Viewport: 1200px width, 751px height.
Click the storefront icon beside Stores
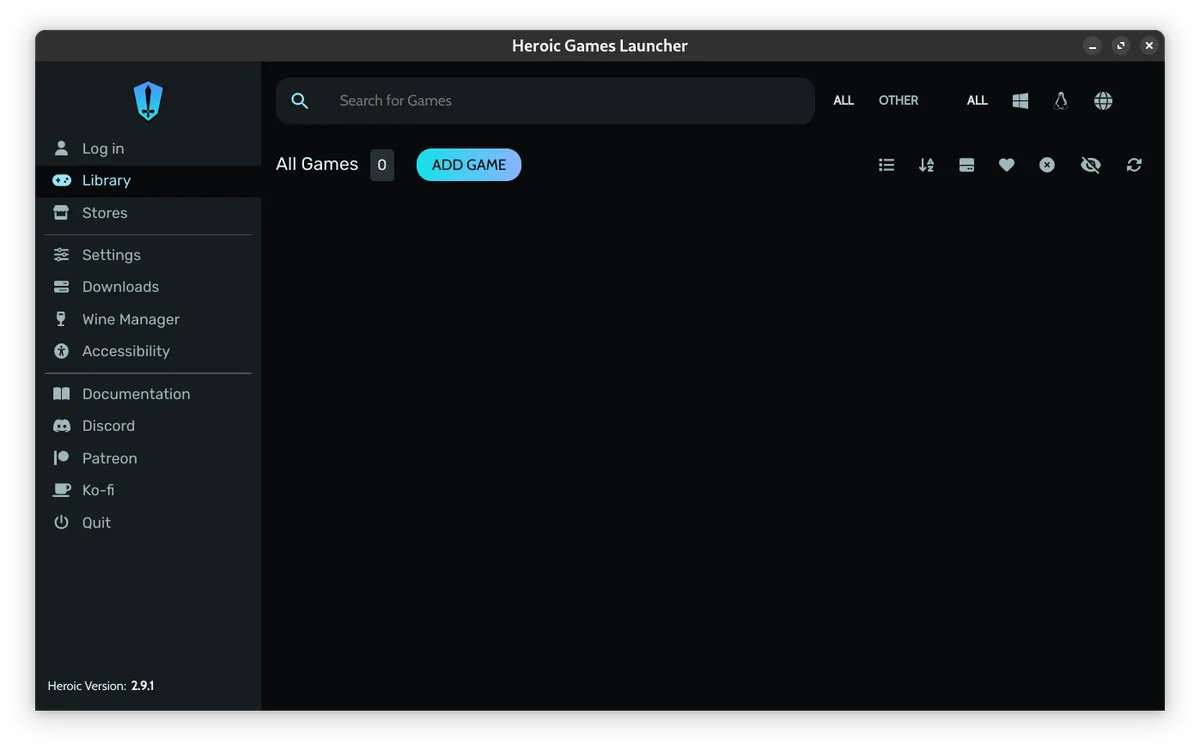point(62,213)
